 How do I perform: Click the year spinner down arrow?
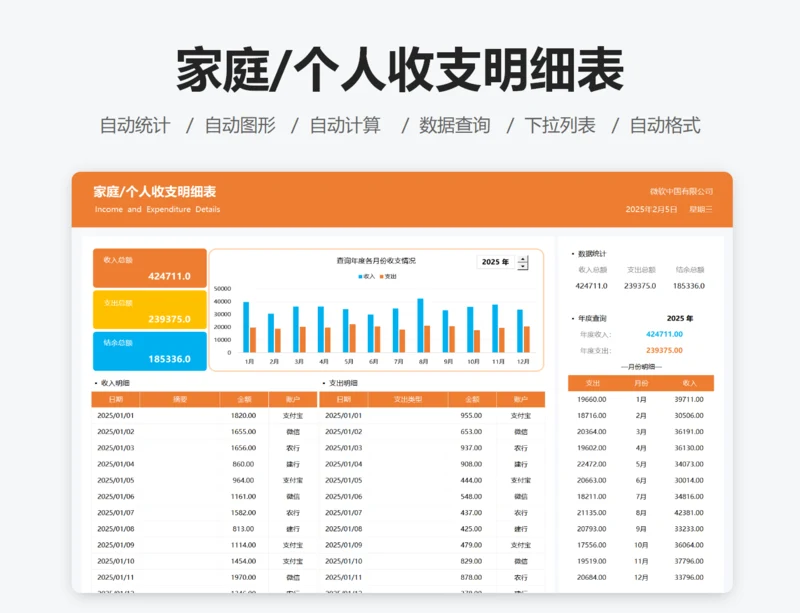[x=522, y=266]
